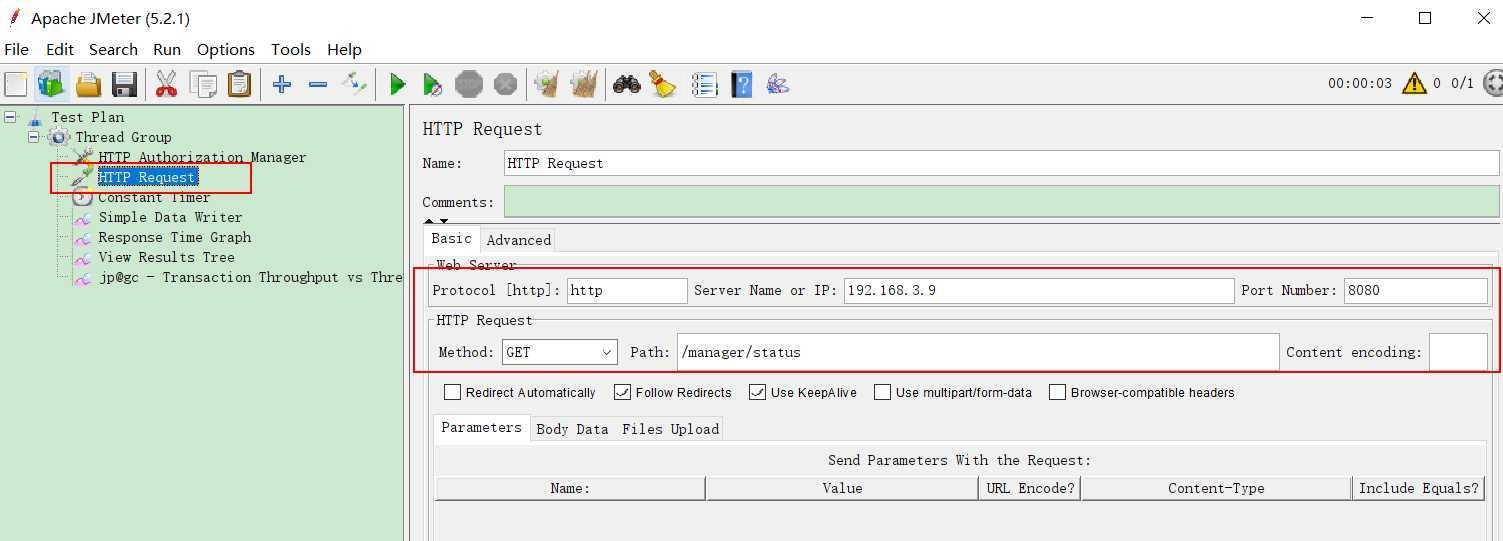Create a new test plan via toolbar
The height and width of the screenshot is (541, 1503).
pos(16,84)
